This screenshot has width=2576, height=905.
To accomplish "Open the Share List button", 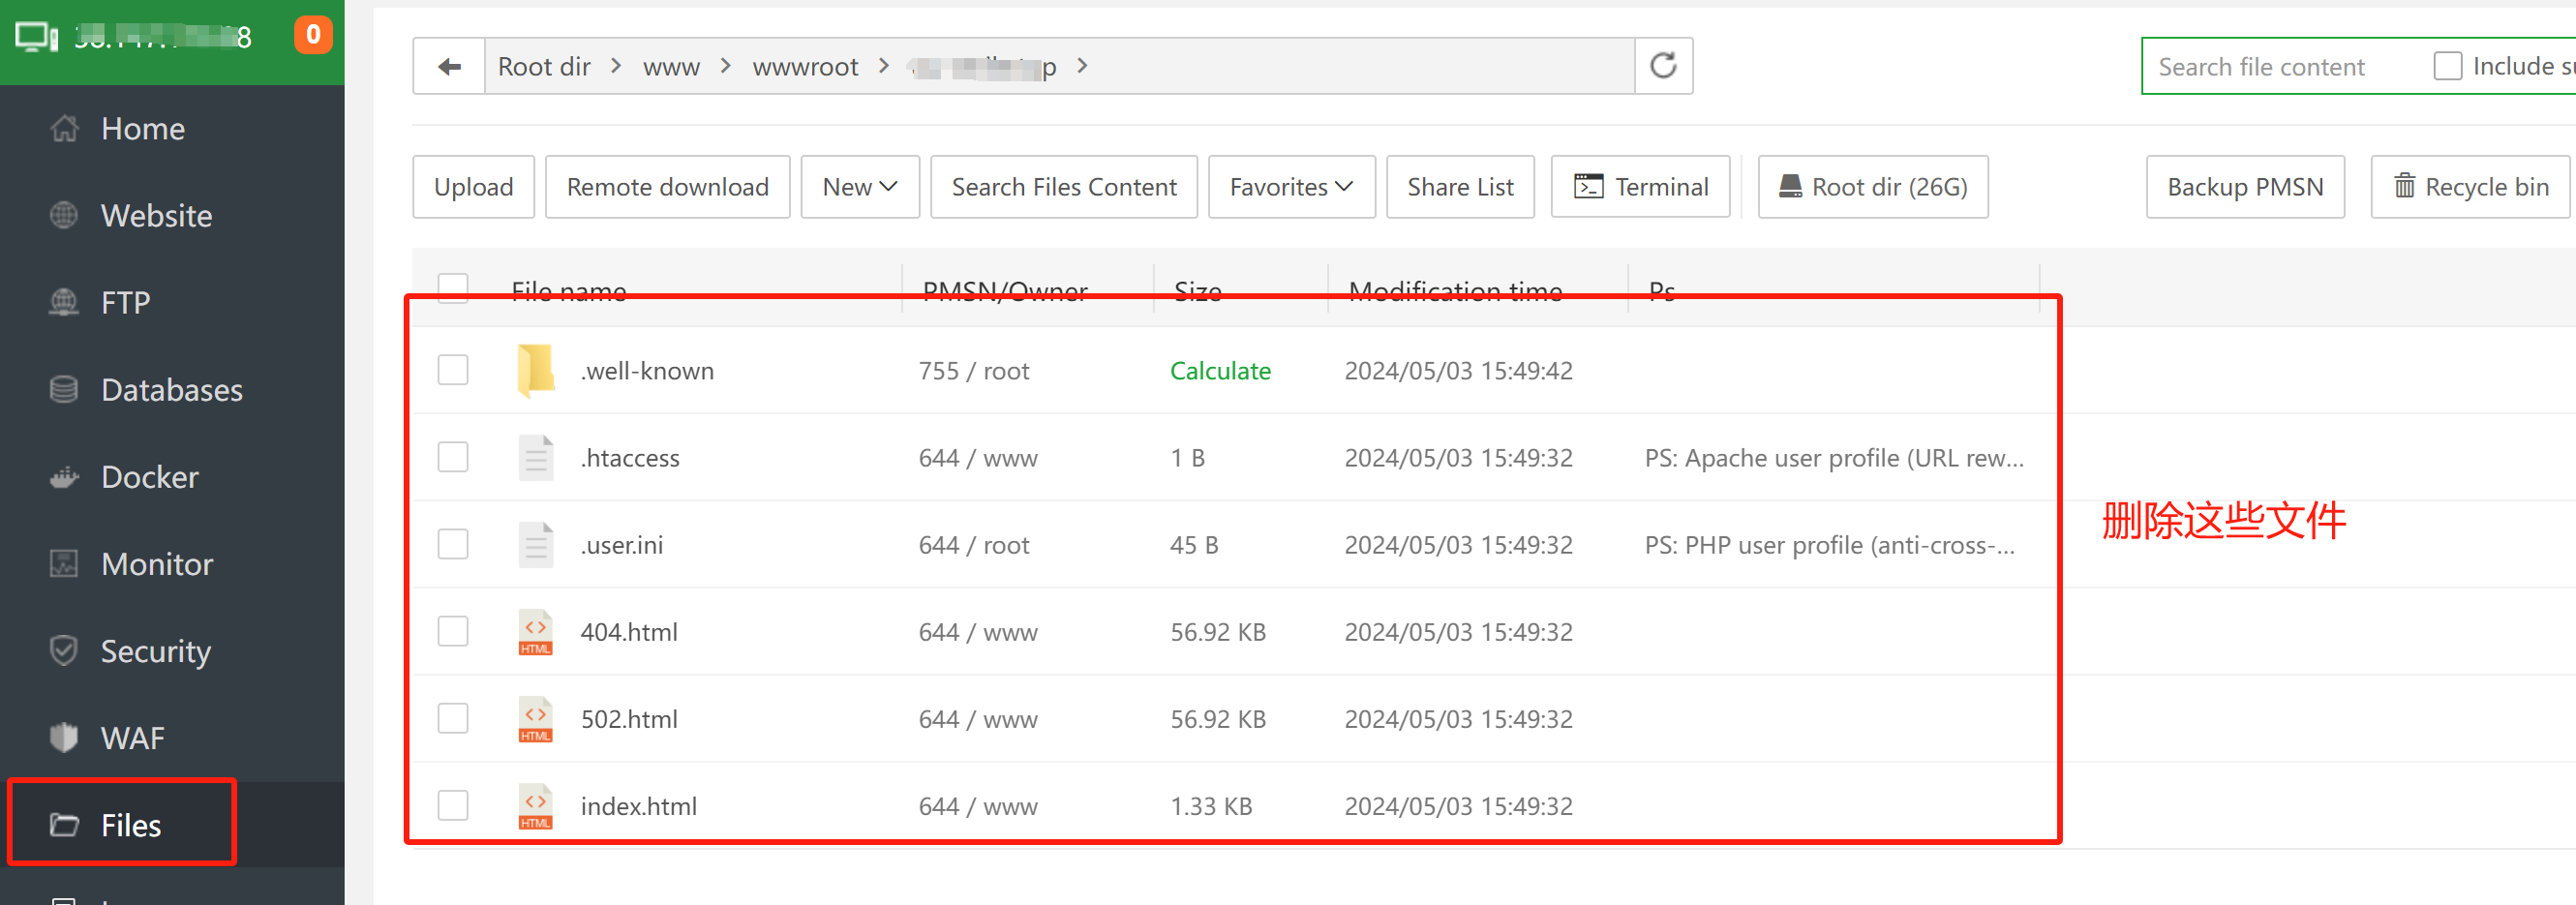I will coord(1460,187).
